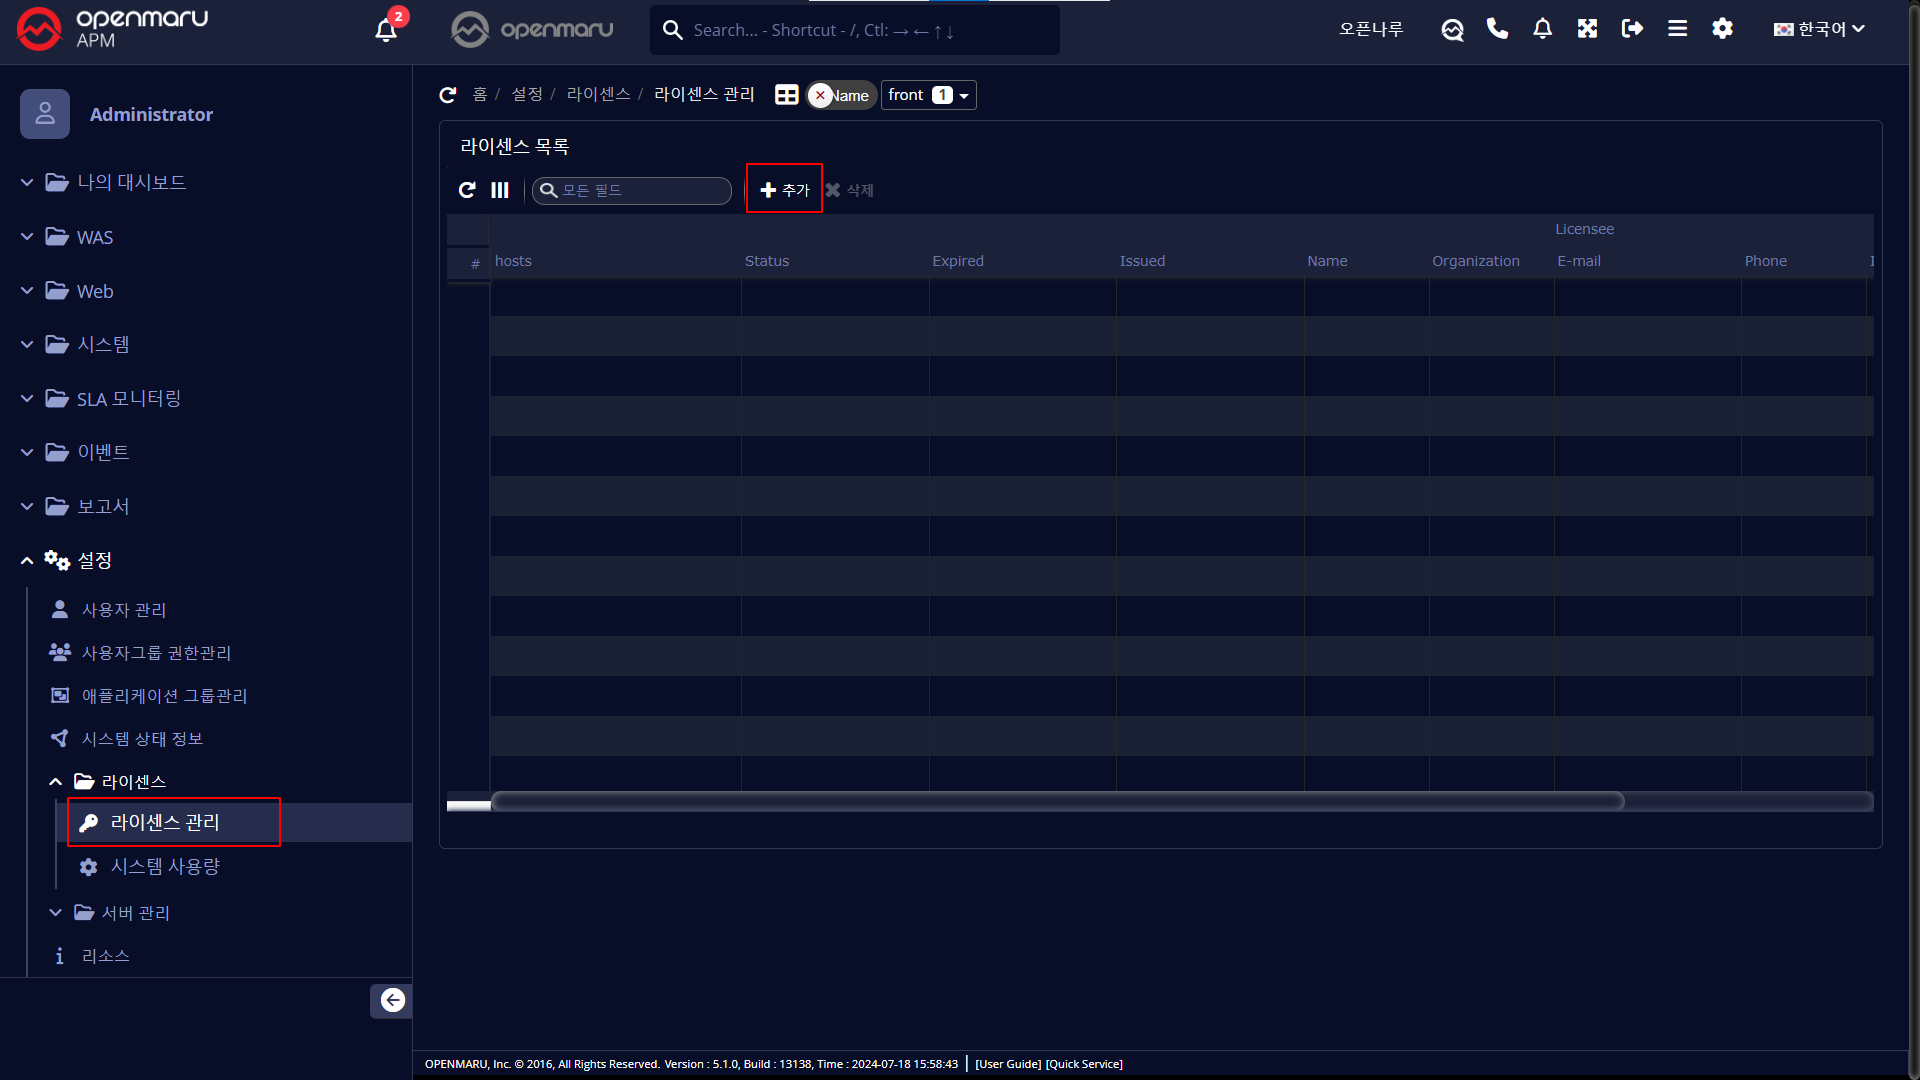
Task: Reload the license list with refresh icon
Action: 467,190
